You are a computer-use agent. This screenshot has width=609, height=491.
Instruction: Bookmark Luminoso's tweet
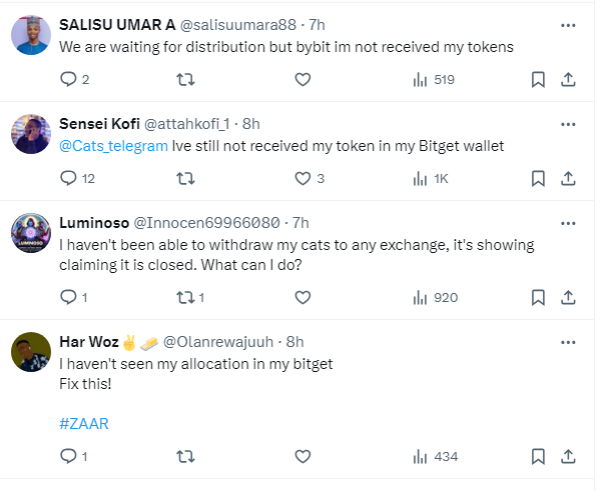point(537,297)
